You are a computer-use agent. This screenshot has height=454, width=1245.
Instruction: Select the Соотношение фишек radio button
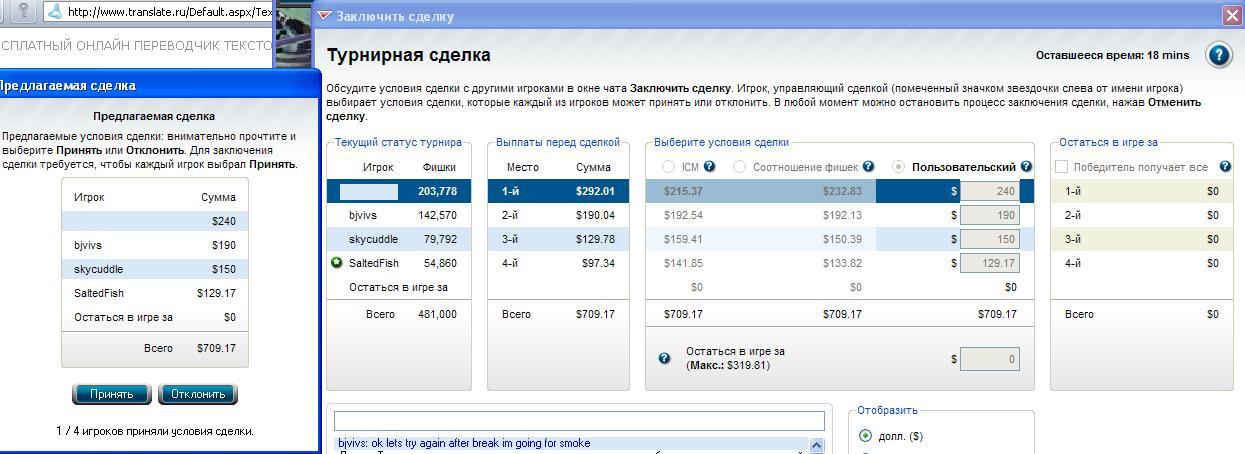739,167
